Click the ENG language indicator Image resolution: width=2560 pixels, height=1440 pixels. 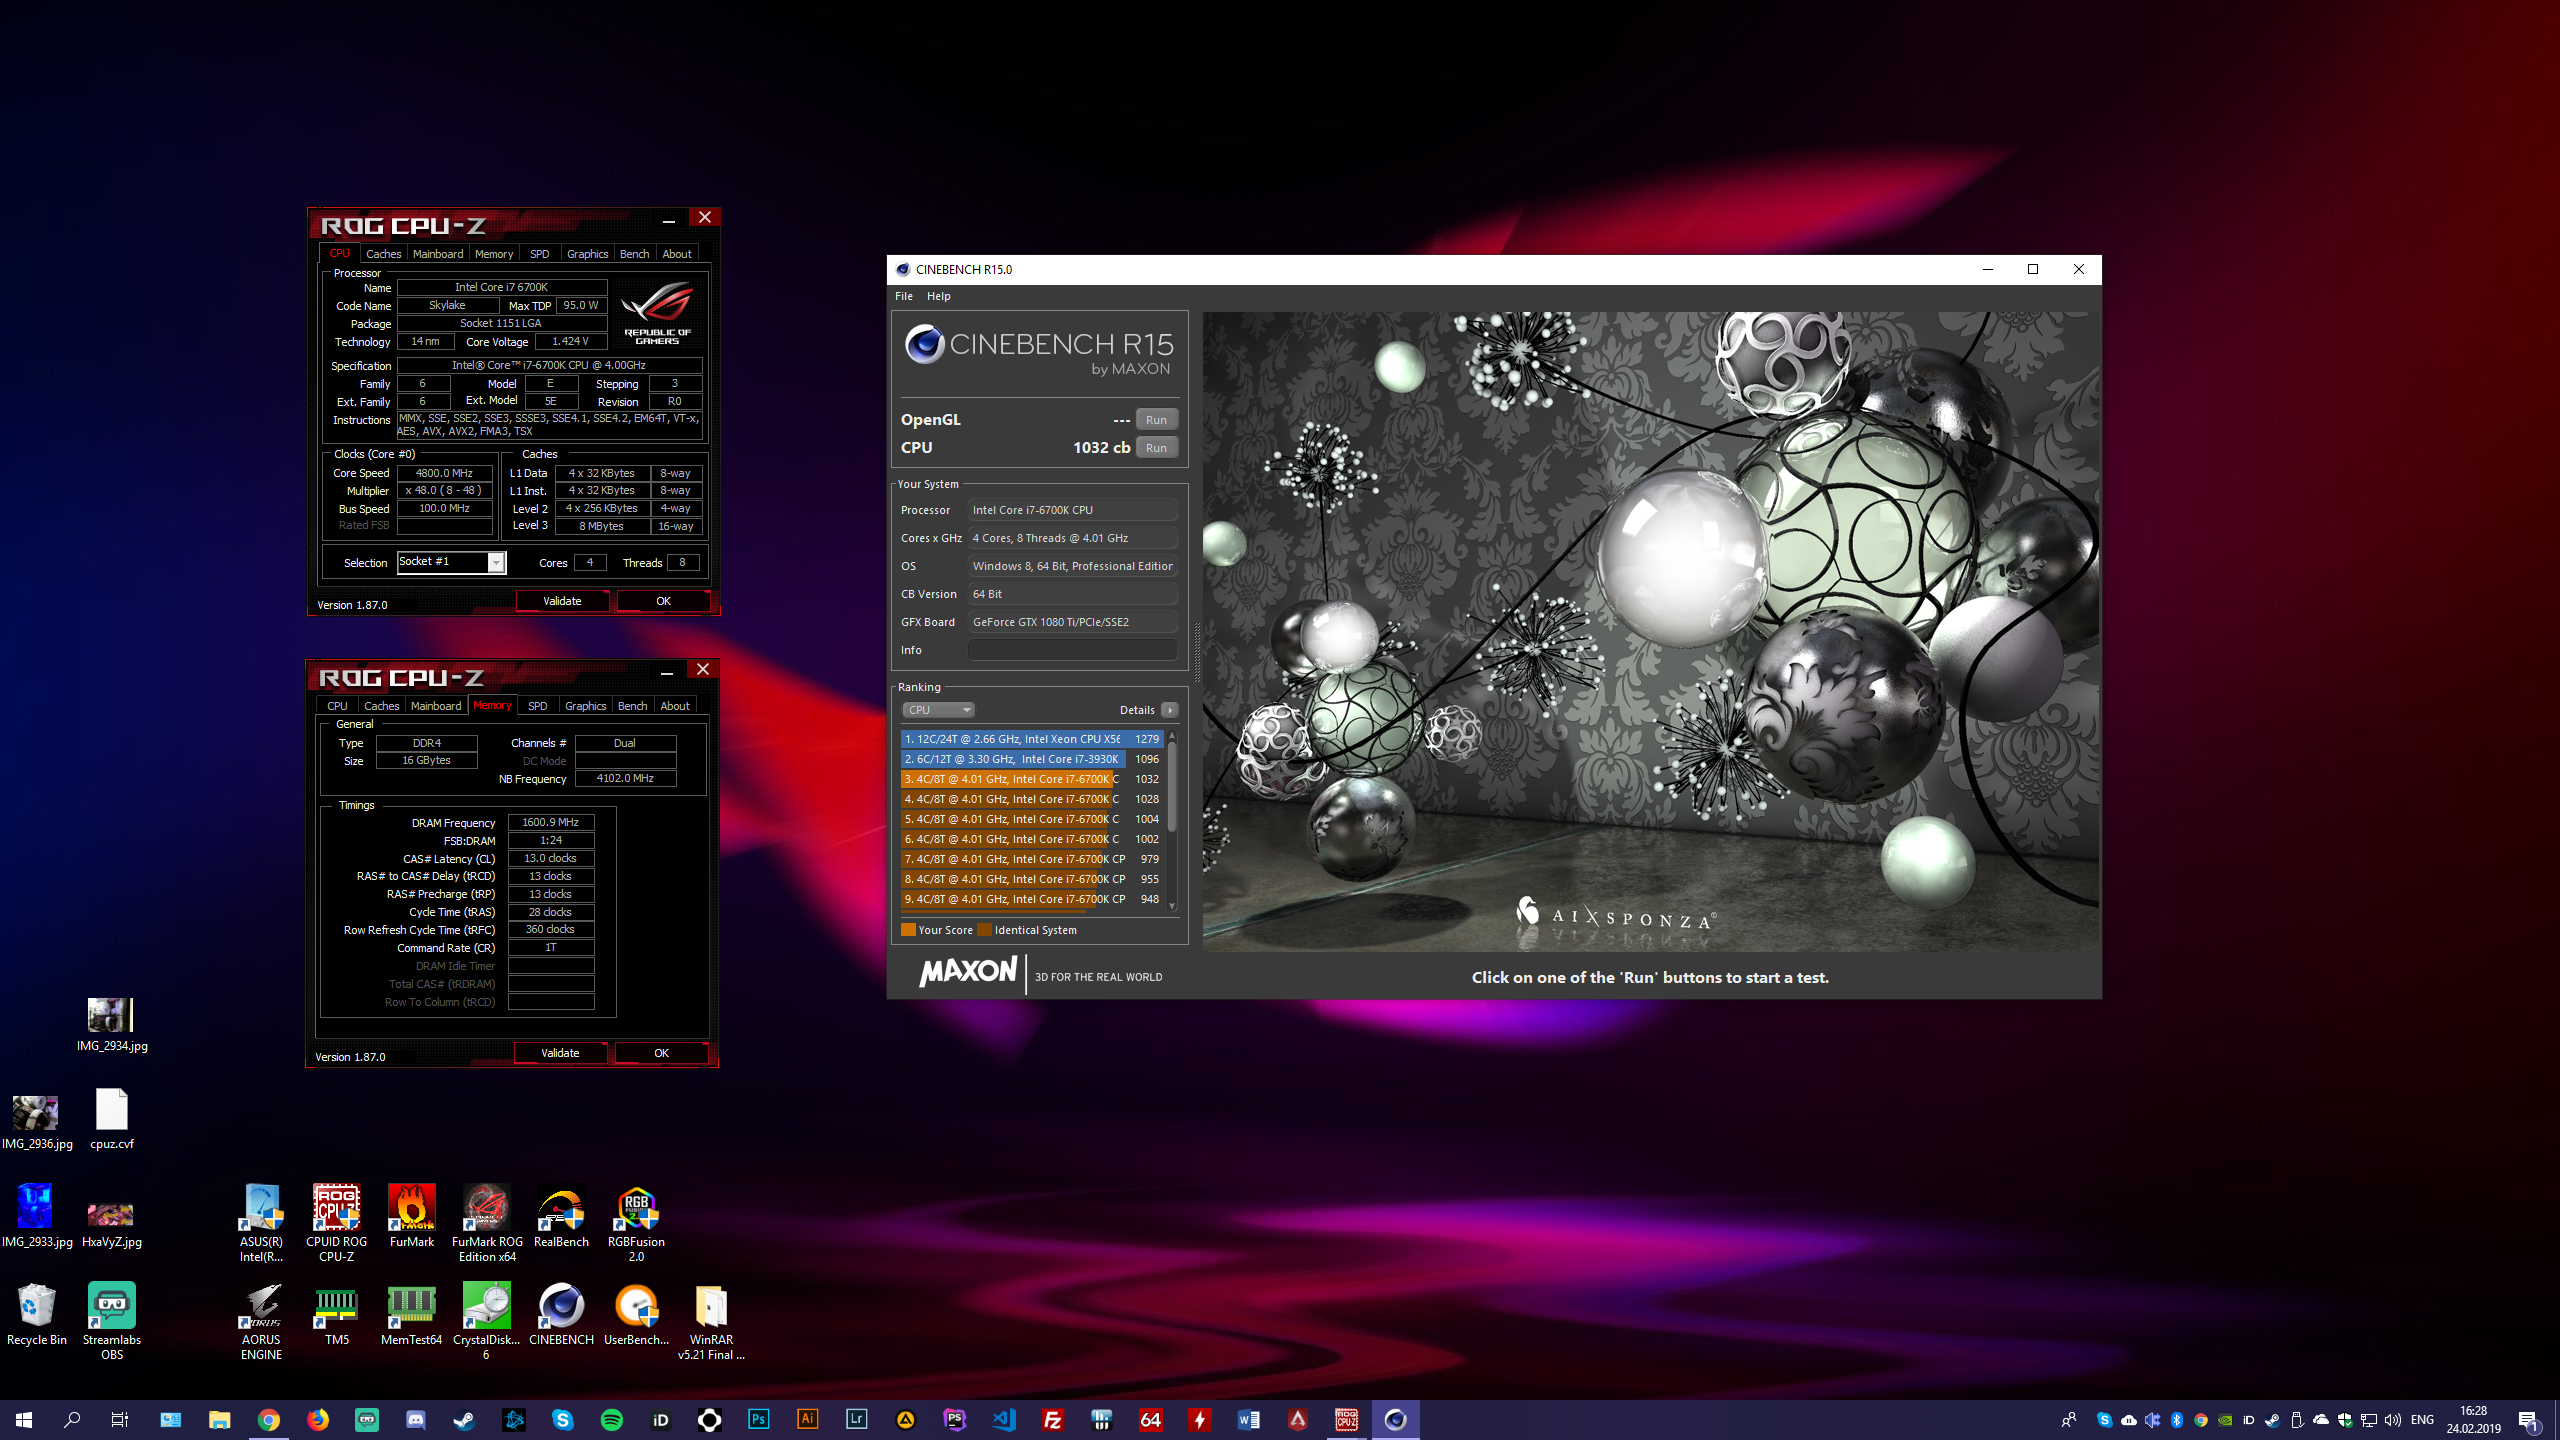2422,1420
